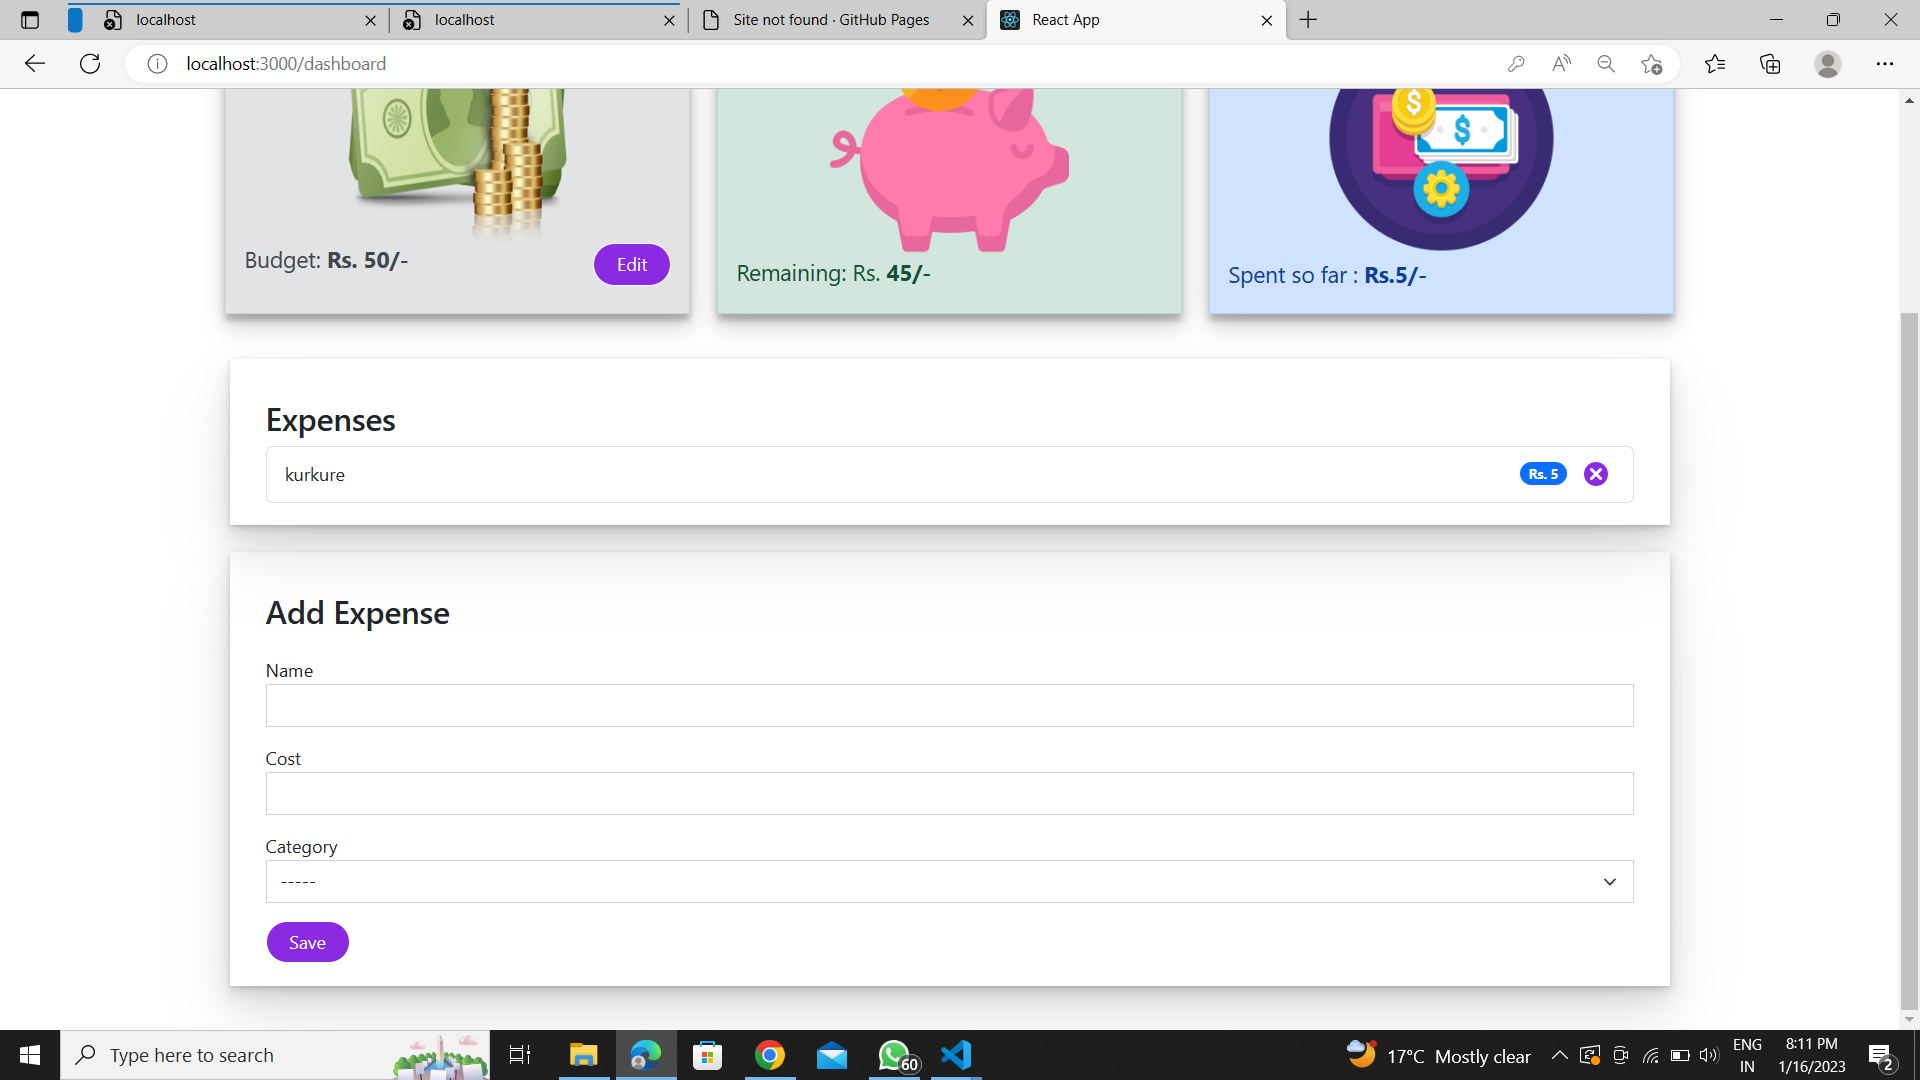Focus the expense Name input field
Screen dimensions: 1920x1080
pyautogui.click(x=949, y=706)
